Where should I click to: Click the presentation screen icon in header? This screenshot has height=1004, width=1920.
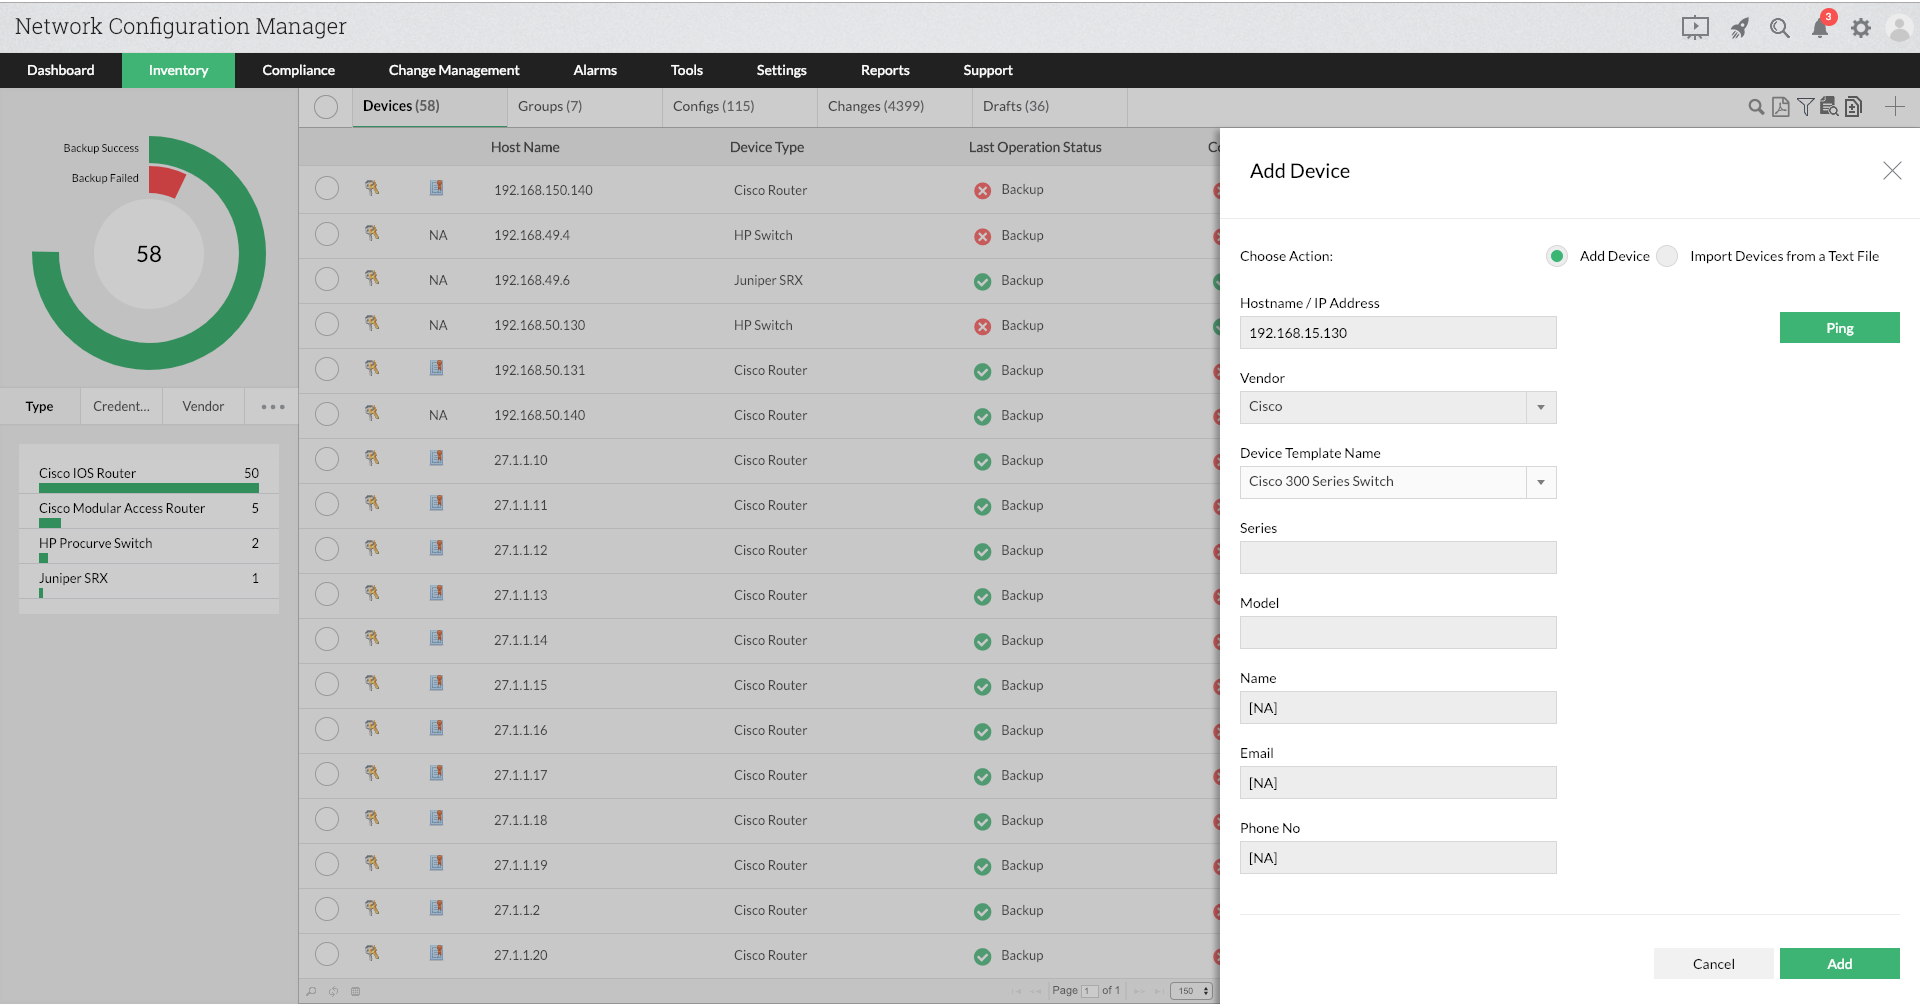(x=1695, y=28)
